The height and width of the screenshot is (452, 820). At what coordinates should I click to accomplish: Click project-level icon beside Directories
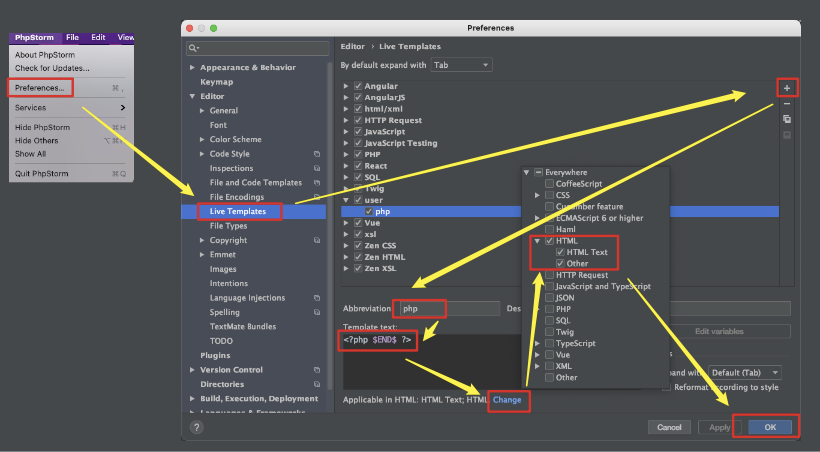[x=317, y=384]
